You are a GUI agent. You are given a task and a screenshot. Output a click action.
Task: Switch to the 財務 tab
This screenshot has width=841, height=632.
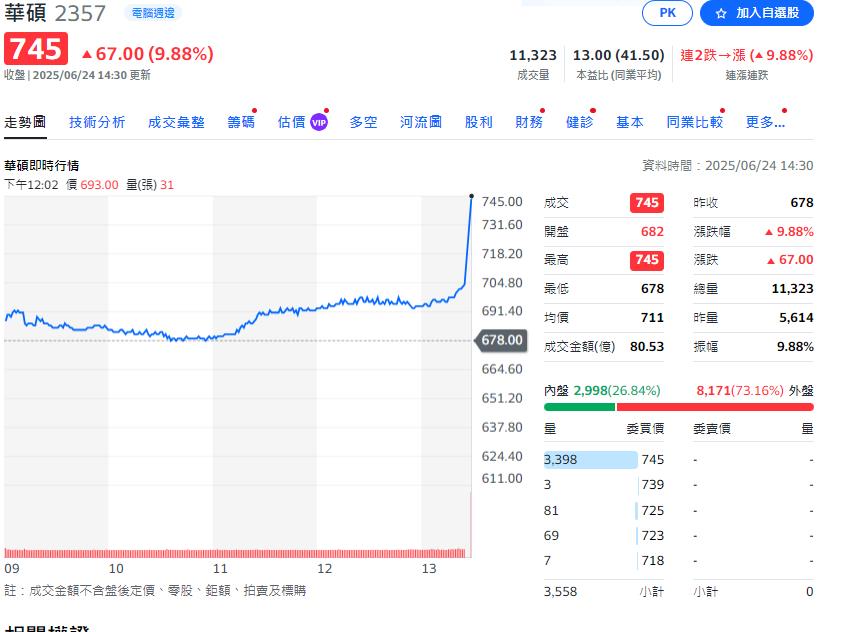[529, 122]
